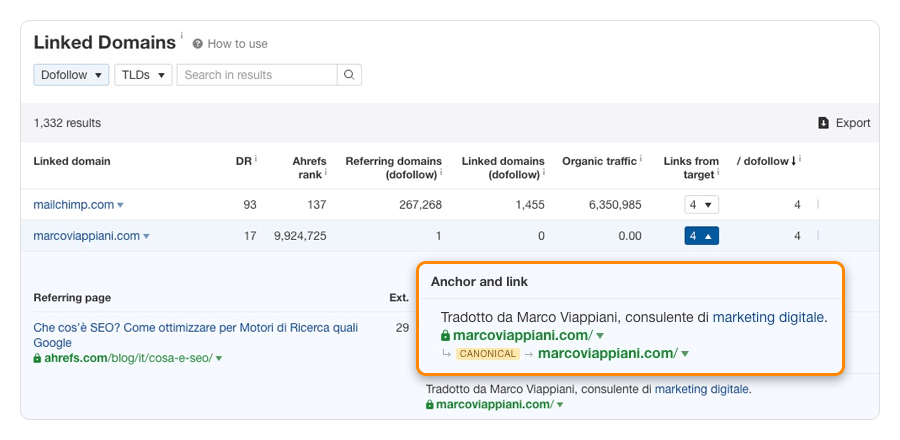Click the Export download icon
The width and height of the screenshot is (900, 440).
click(x=823, y=123)
